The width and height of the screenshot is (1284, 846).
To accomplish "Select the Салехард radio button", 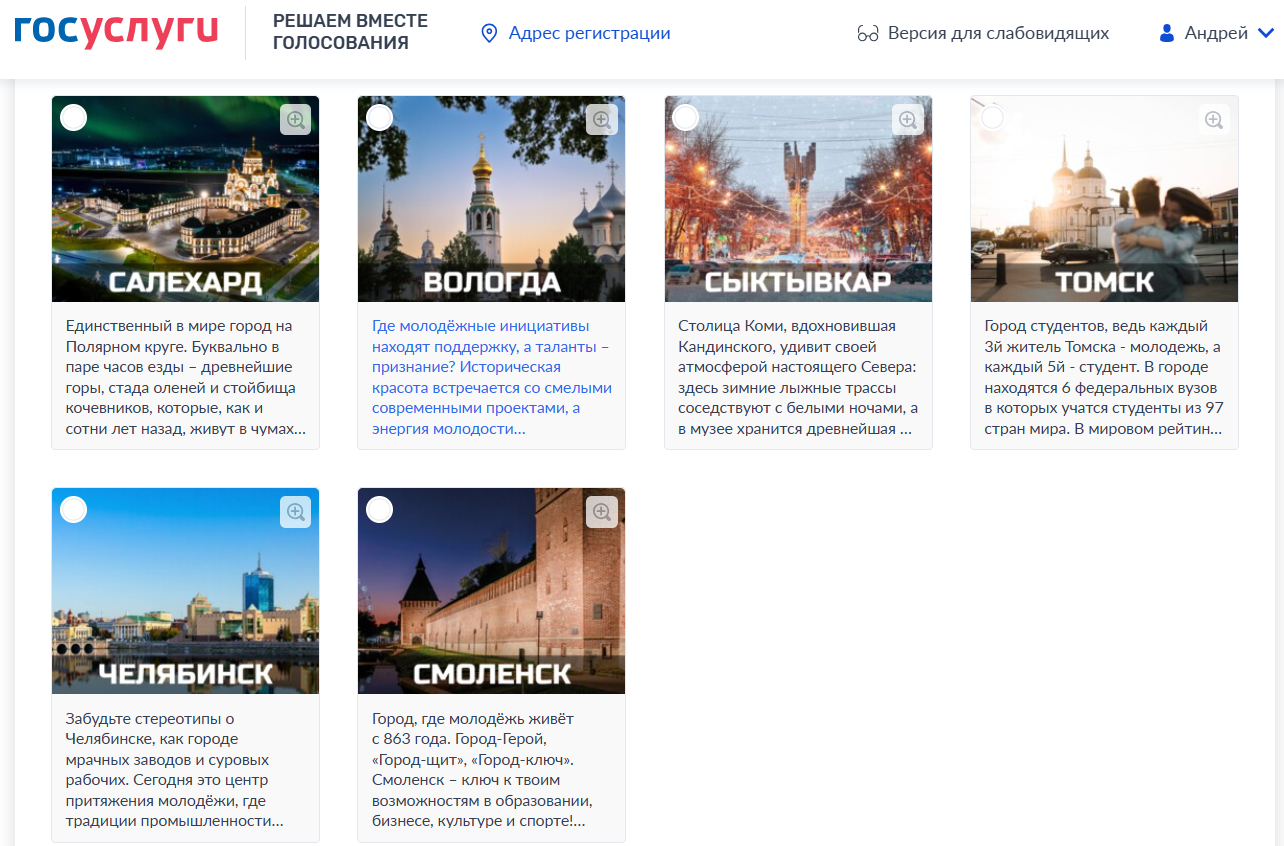I will click(74, 118).
